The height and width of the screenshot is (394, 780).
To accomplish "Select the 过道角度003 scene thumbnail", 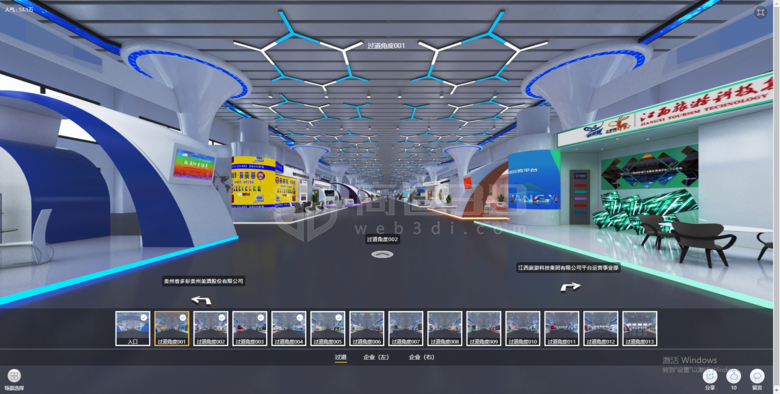I will pyautogui.click(x=249, y=328).
